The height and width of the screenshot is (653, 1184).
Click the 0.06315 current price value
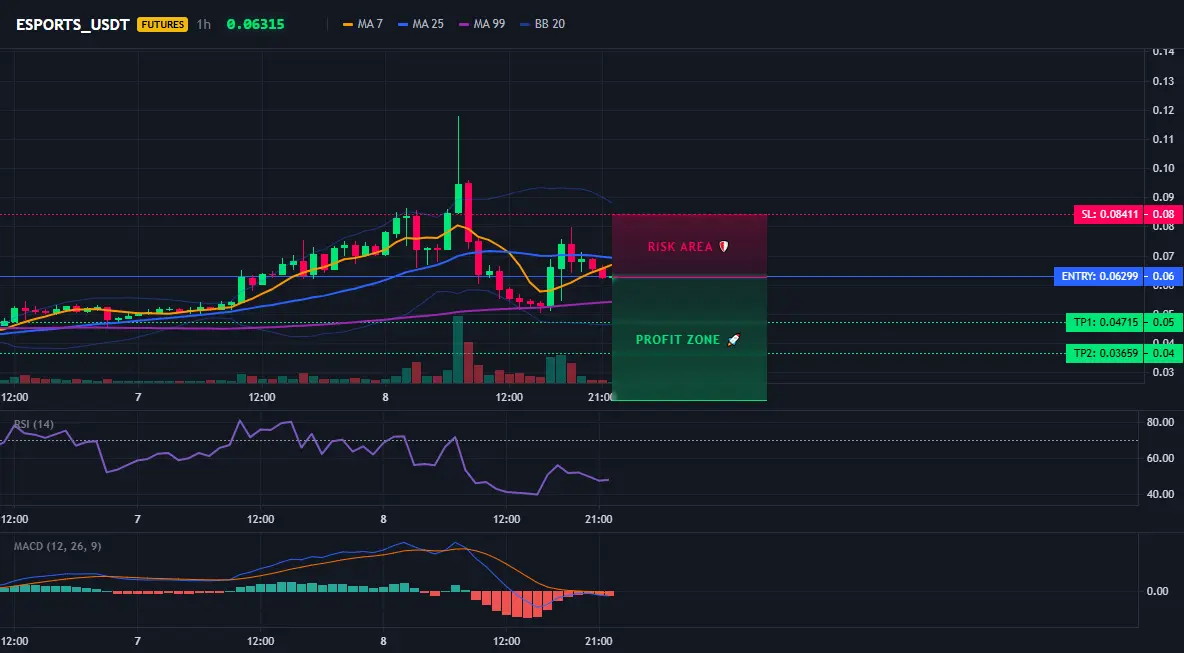(255, 24)
